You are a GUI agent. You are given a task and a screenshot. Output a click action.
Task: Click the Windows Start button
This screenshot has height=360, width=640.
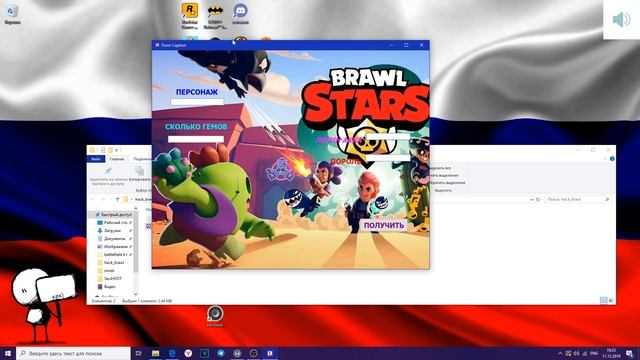[8, 353]
